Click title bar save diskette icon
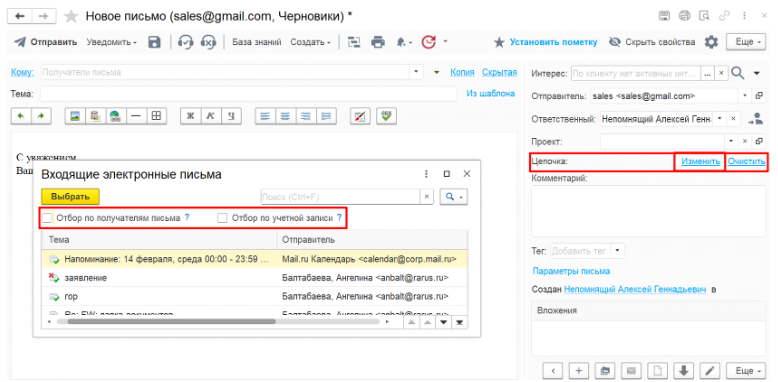This screenshot has width=778, height=382. pos(664,16)
